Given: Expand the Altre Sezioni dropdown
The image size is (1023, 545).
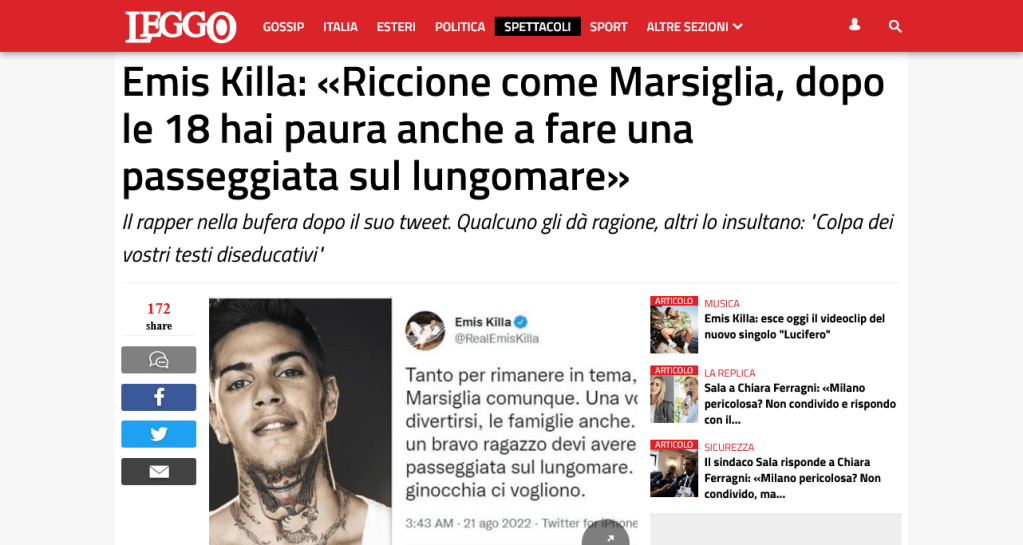Looking at the screenshot, I should coord(694,27).
